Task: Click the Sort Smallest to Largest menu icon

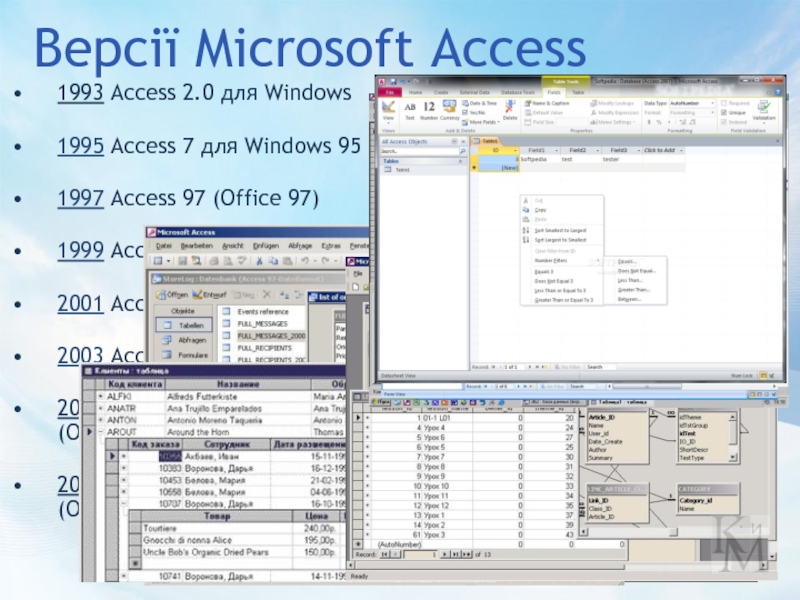Action: tap(526, 230)
